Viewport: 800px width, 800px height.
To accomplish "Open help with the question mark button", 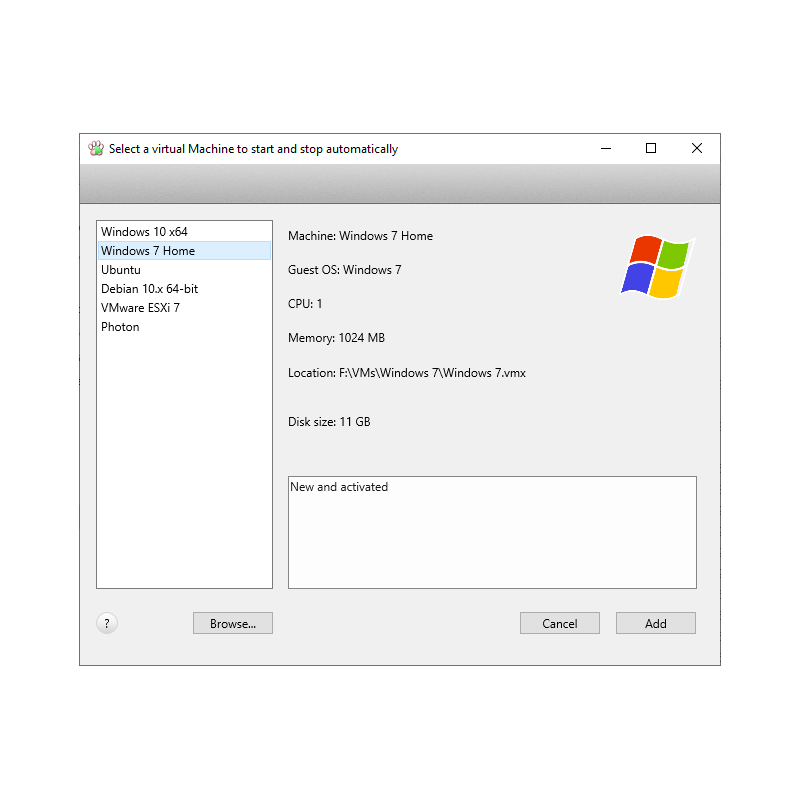I will (107, 623).
